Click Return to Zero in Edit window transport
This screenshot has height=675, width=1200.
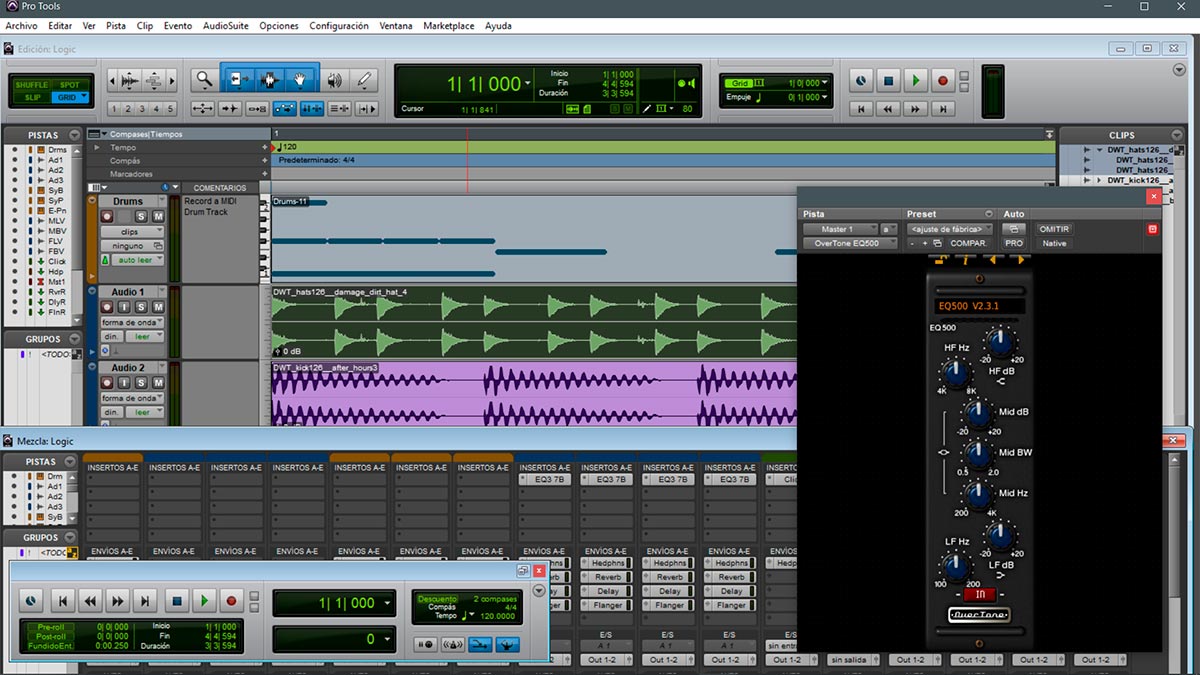(861, 108)
